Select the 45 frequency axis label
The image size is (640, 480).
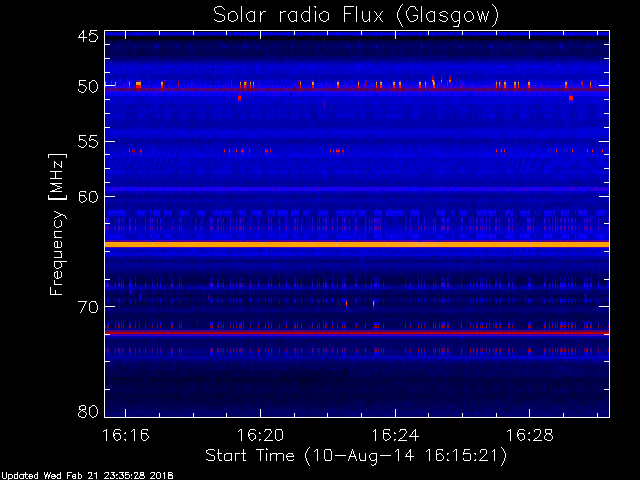(88, 36)
